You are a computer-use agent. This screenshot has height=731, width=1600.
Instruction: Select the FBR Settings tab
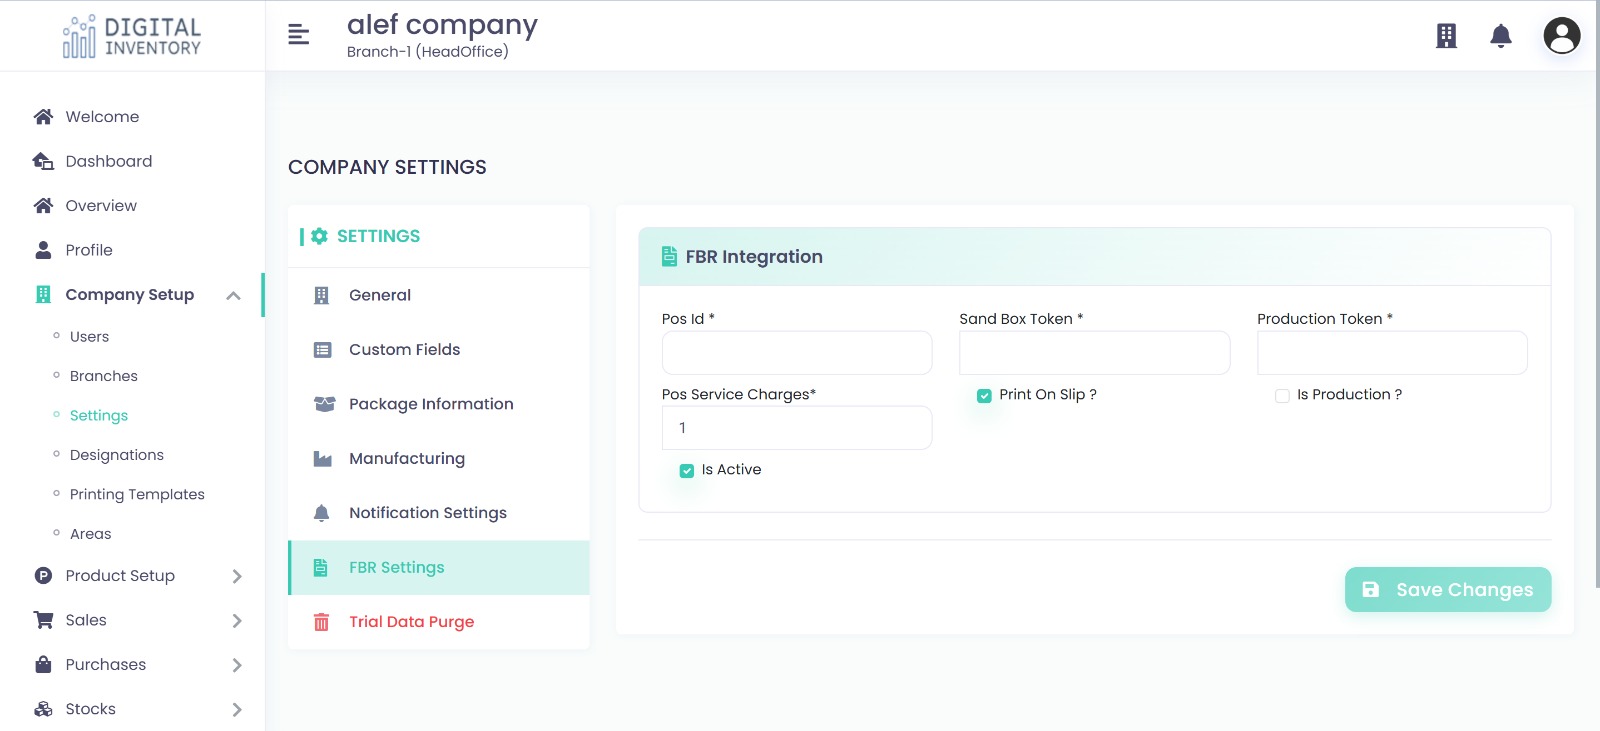439,568
